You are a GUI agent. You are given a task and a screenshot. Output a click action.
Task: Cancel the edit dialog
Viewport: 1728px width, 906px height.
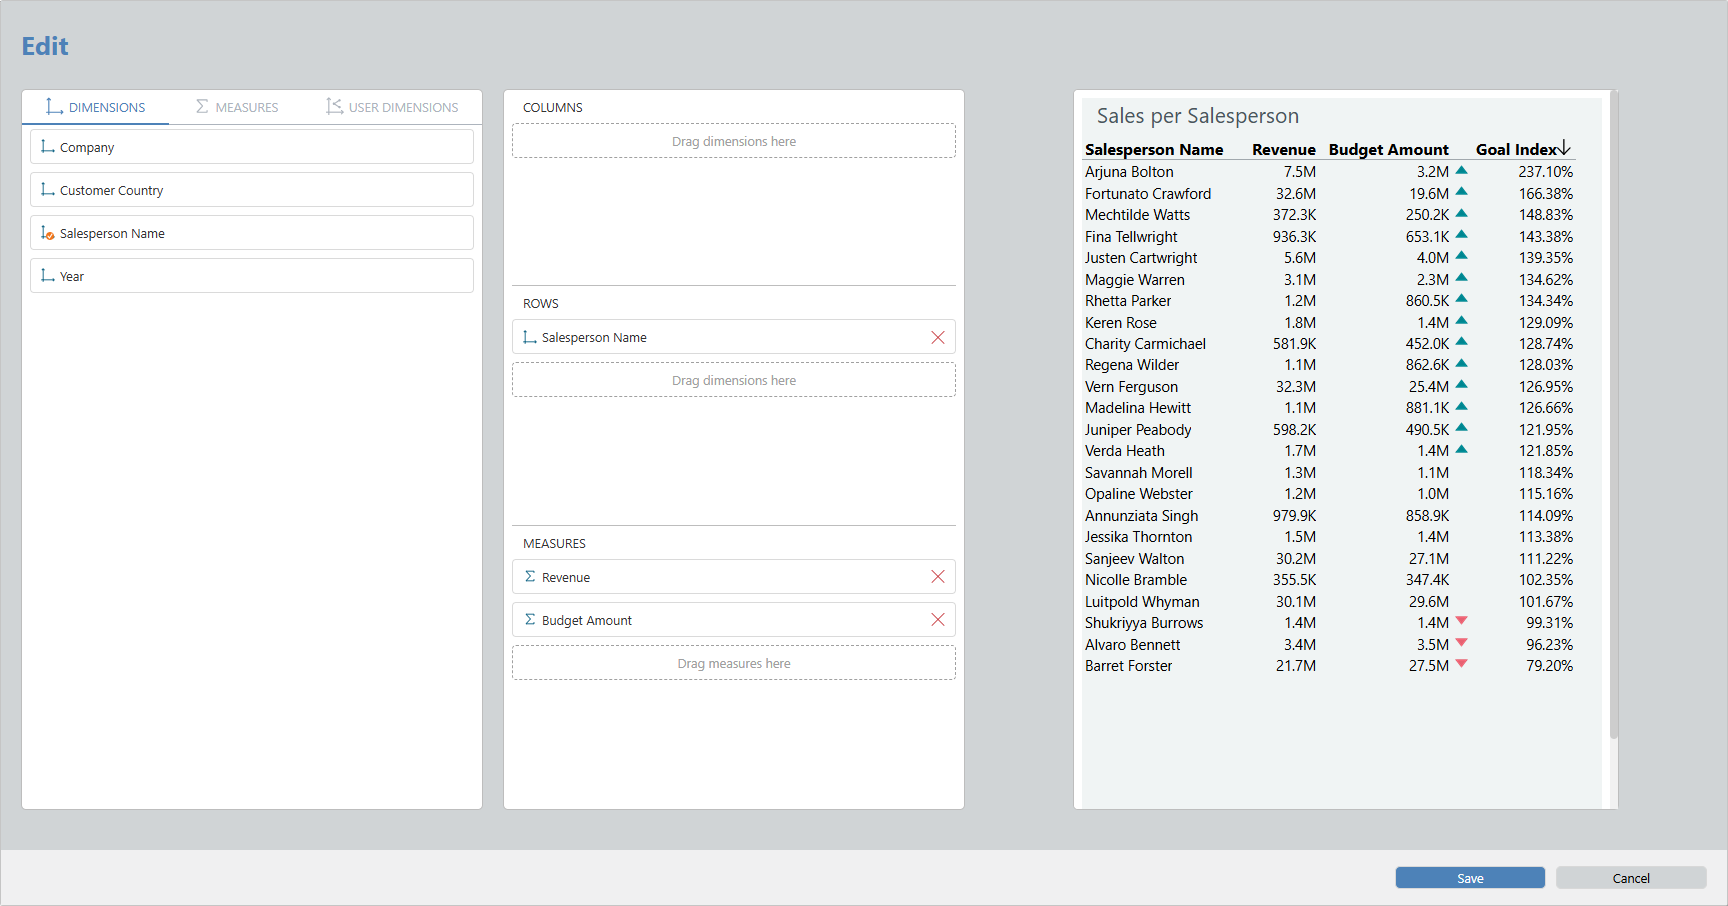[x=1630, y=878]
